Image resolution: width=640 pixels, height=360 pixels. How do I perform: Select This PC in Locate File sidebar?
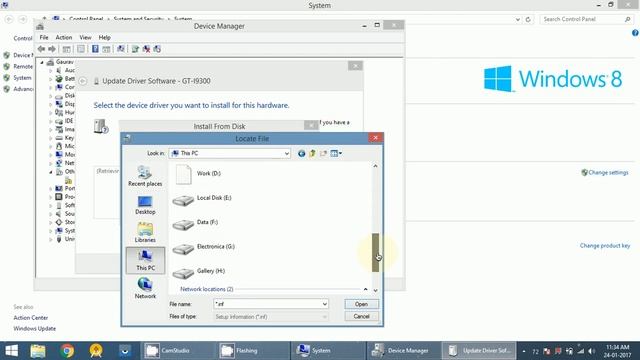[145, 260]
